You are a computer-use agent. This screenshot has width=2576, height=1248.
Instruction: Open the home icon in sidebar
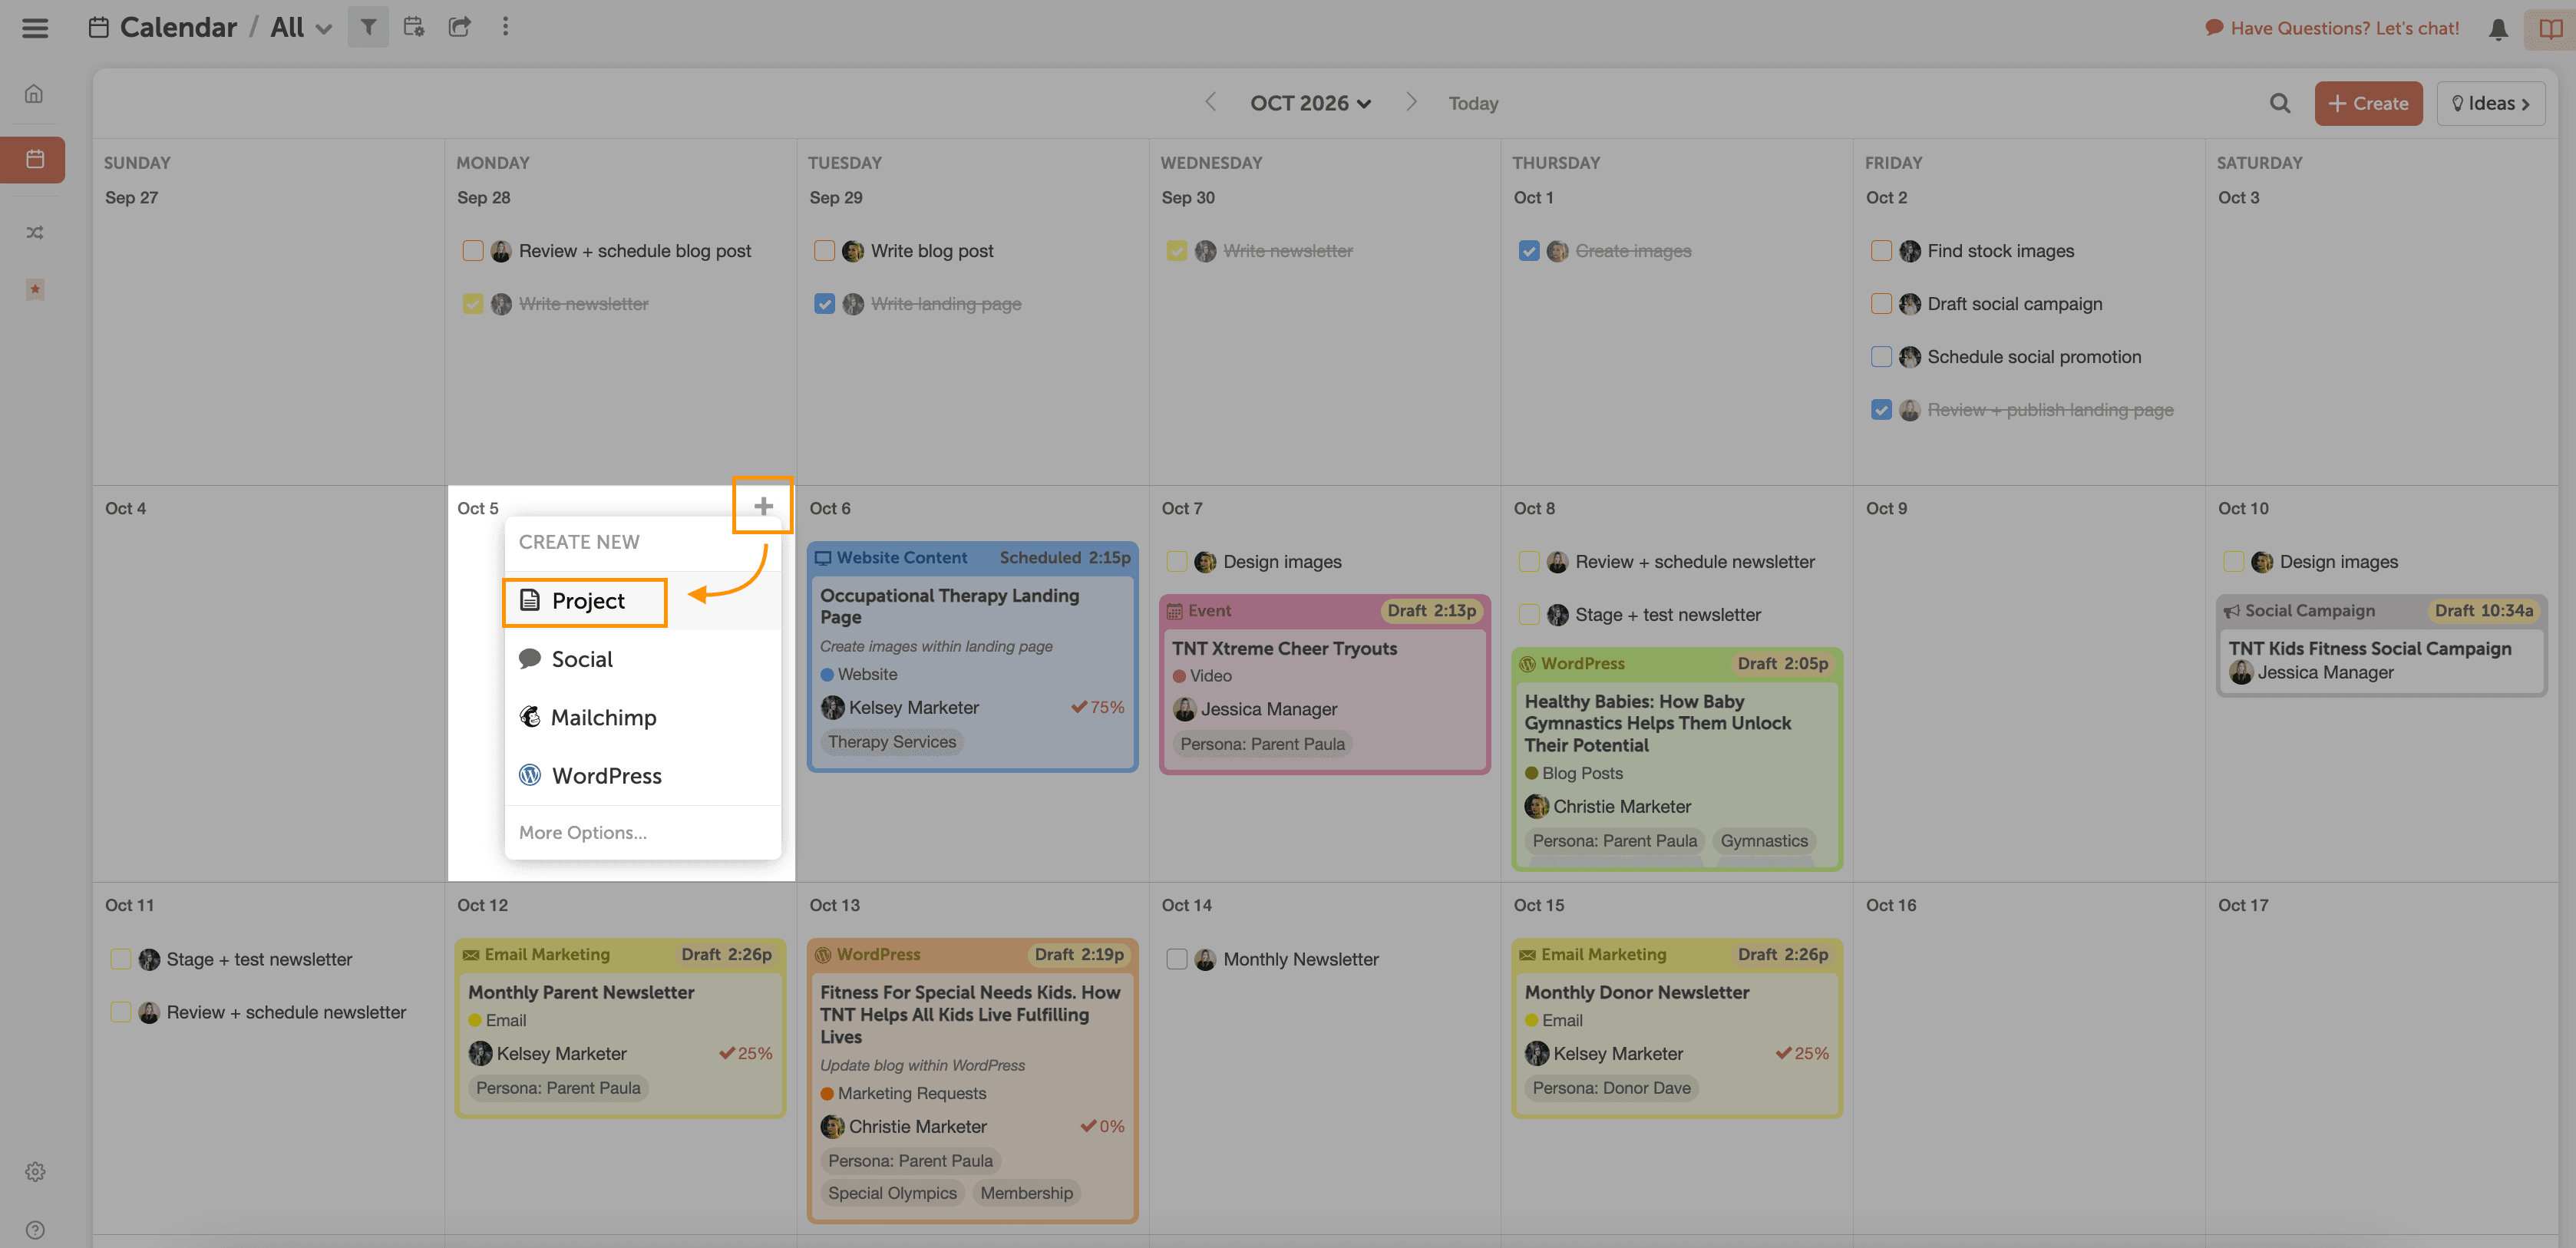click(34, 94)
